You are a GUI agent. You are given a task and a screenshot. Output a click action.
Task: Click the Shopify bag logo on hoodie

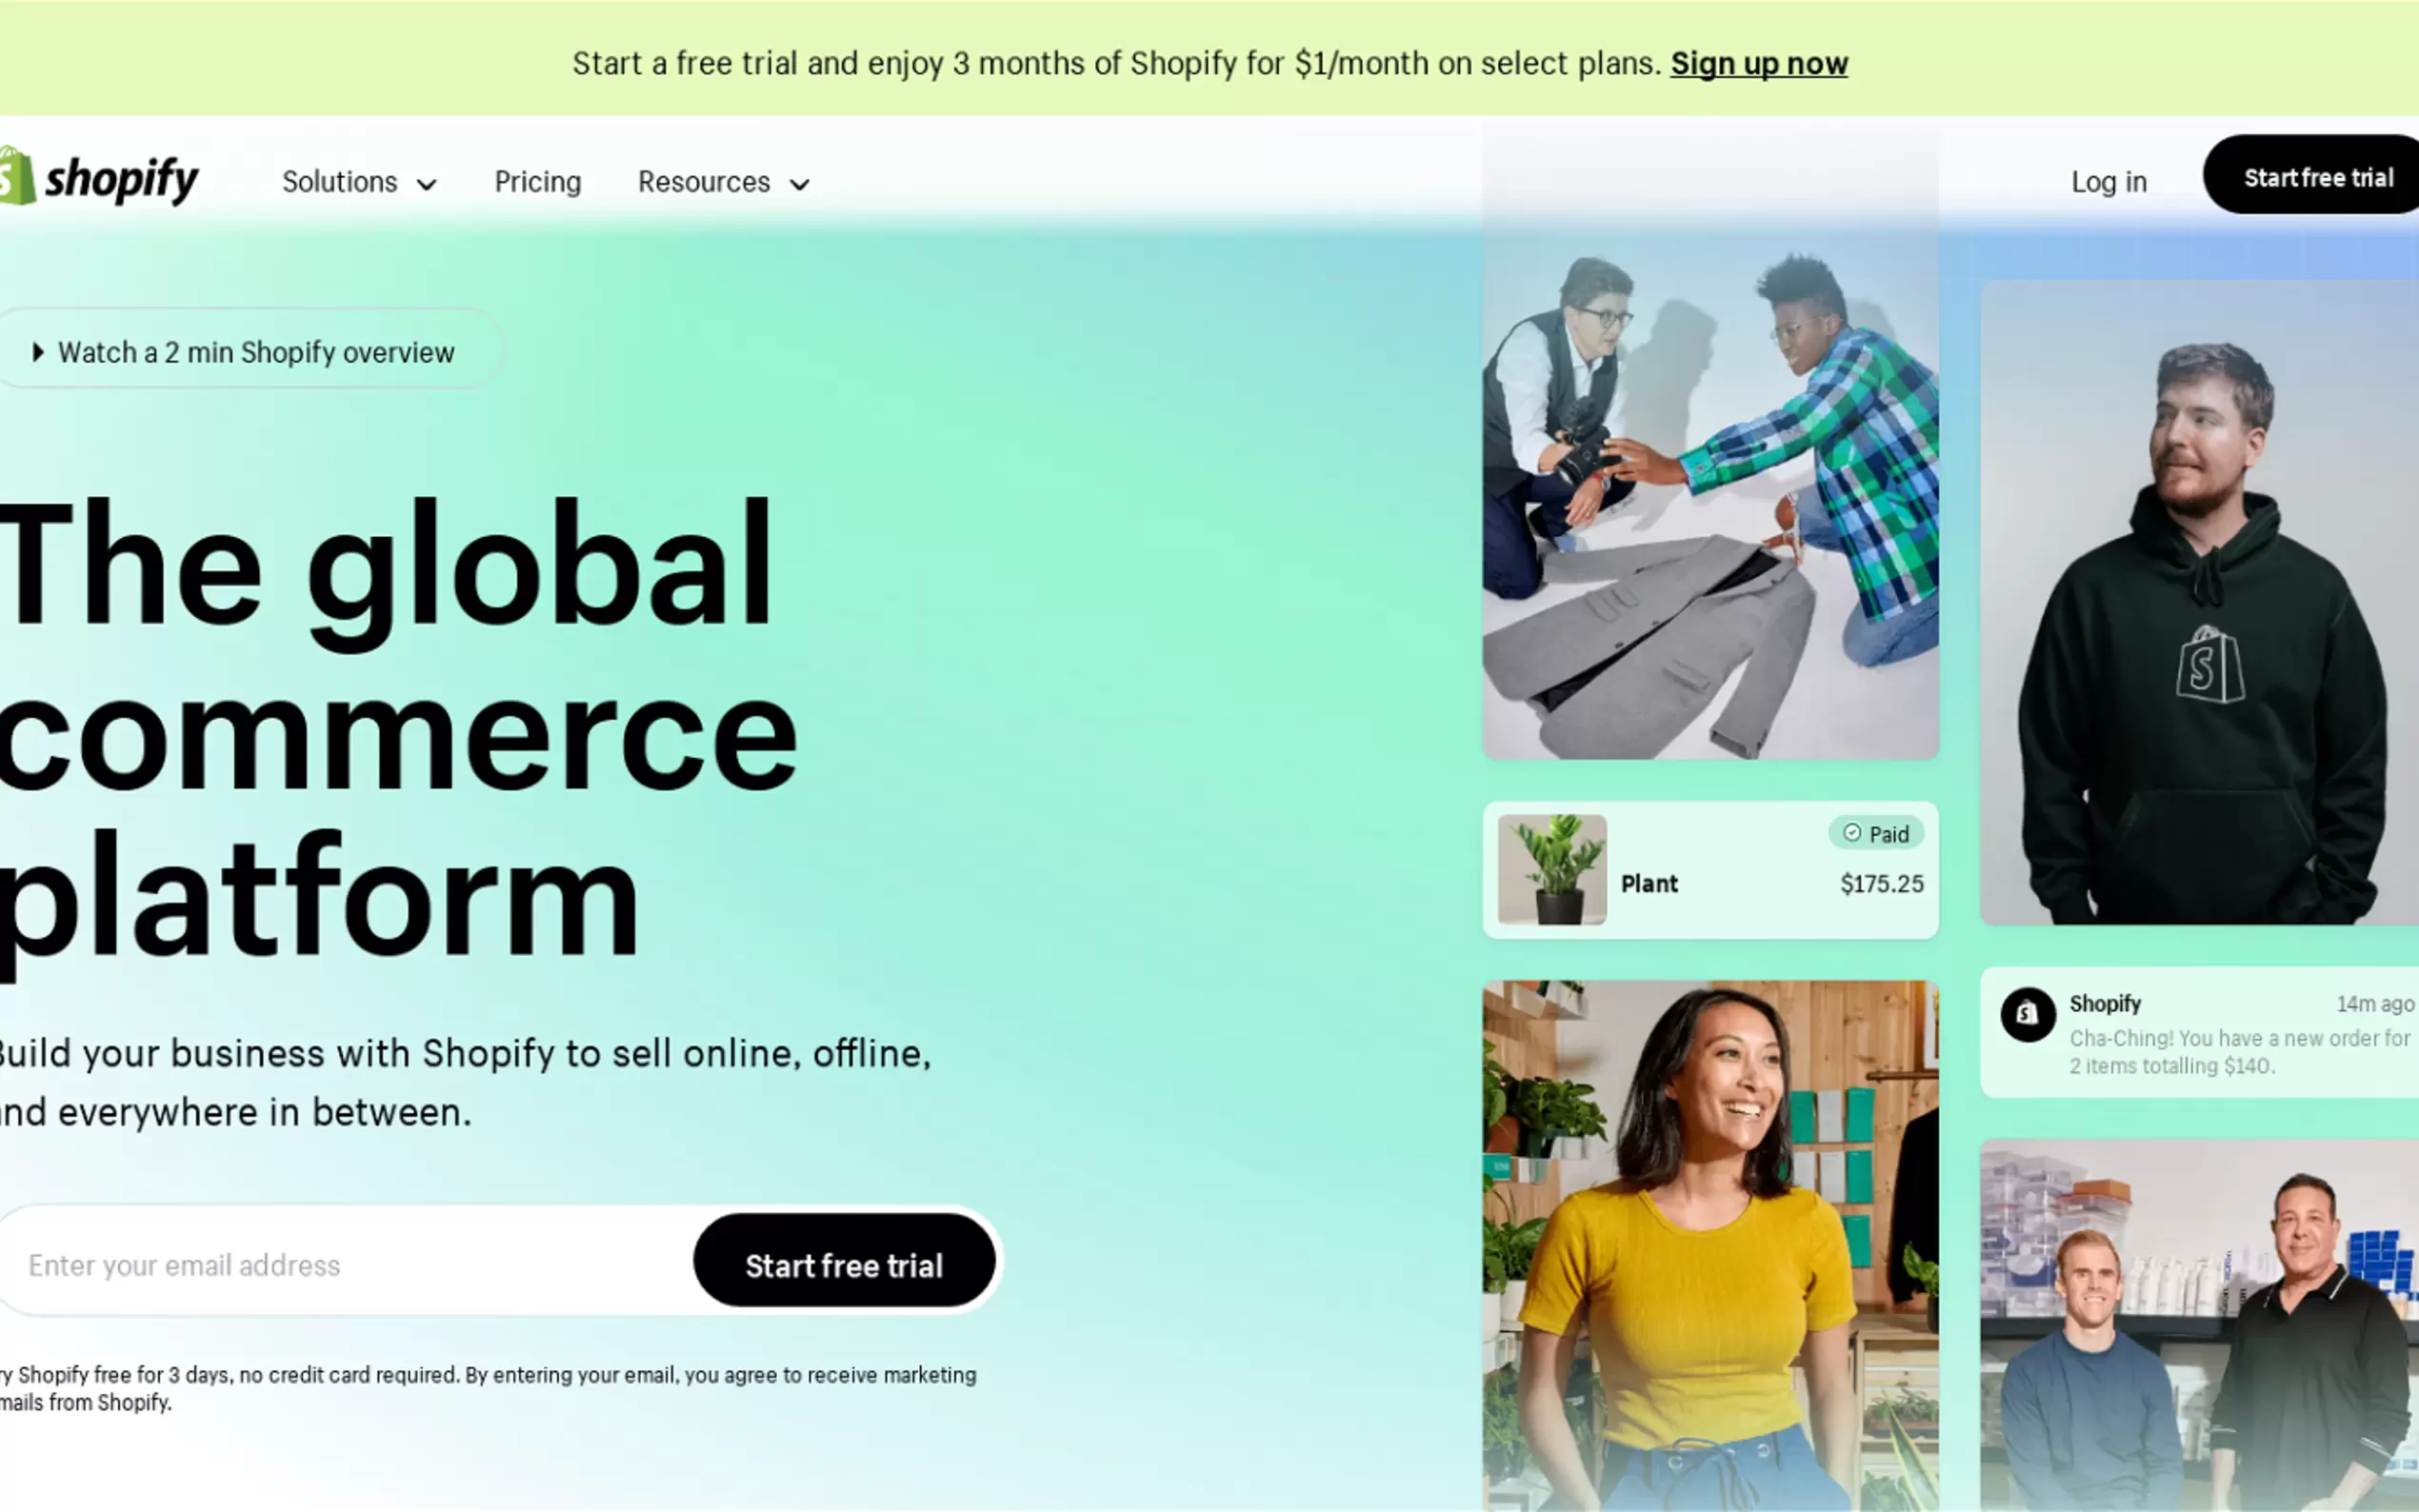[2209, 665]
